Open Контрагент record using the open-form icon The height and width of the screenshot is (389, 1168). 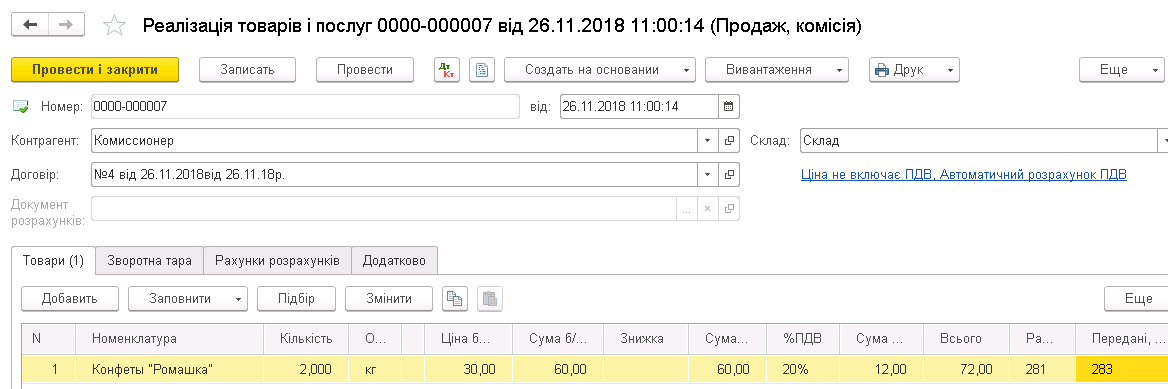click(729, 140)
